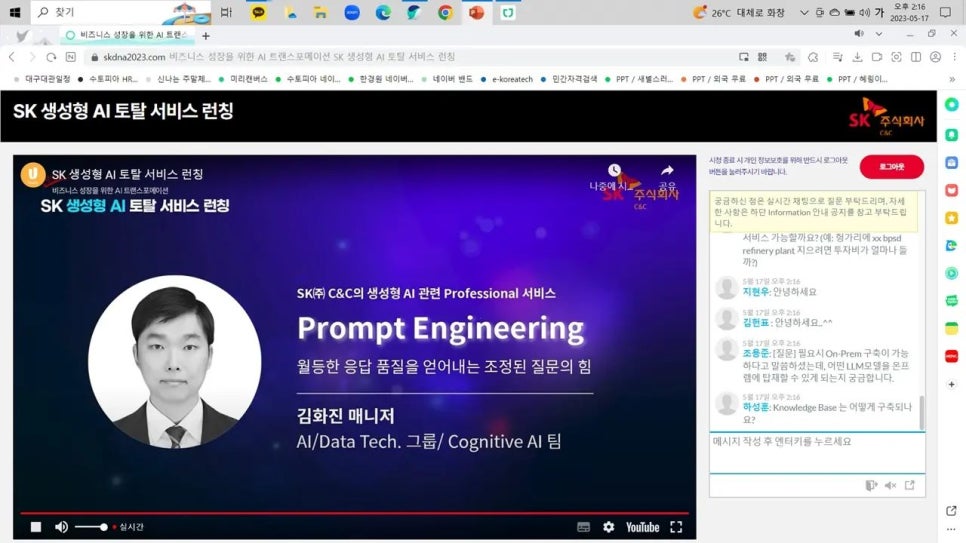Viewport: 966px width, 543px height.
Task: Open PowerPoint from the Windows taskbar
Action: 476,12
